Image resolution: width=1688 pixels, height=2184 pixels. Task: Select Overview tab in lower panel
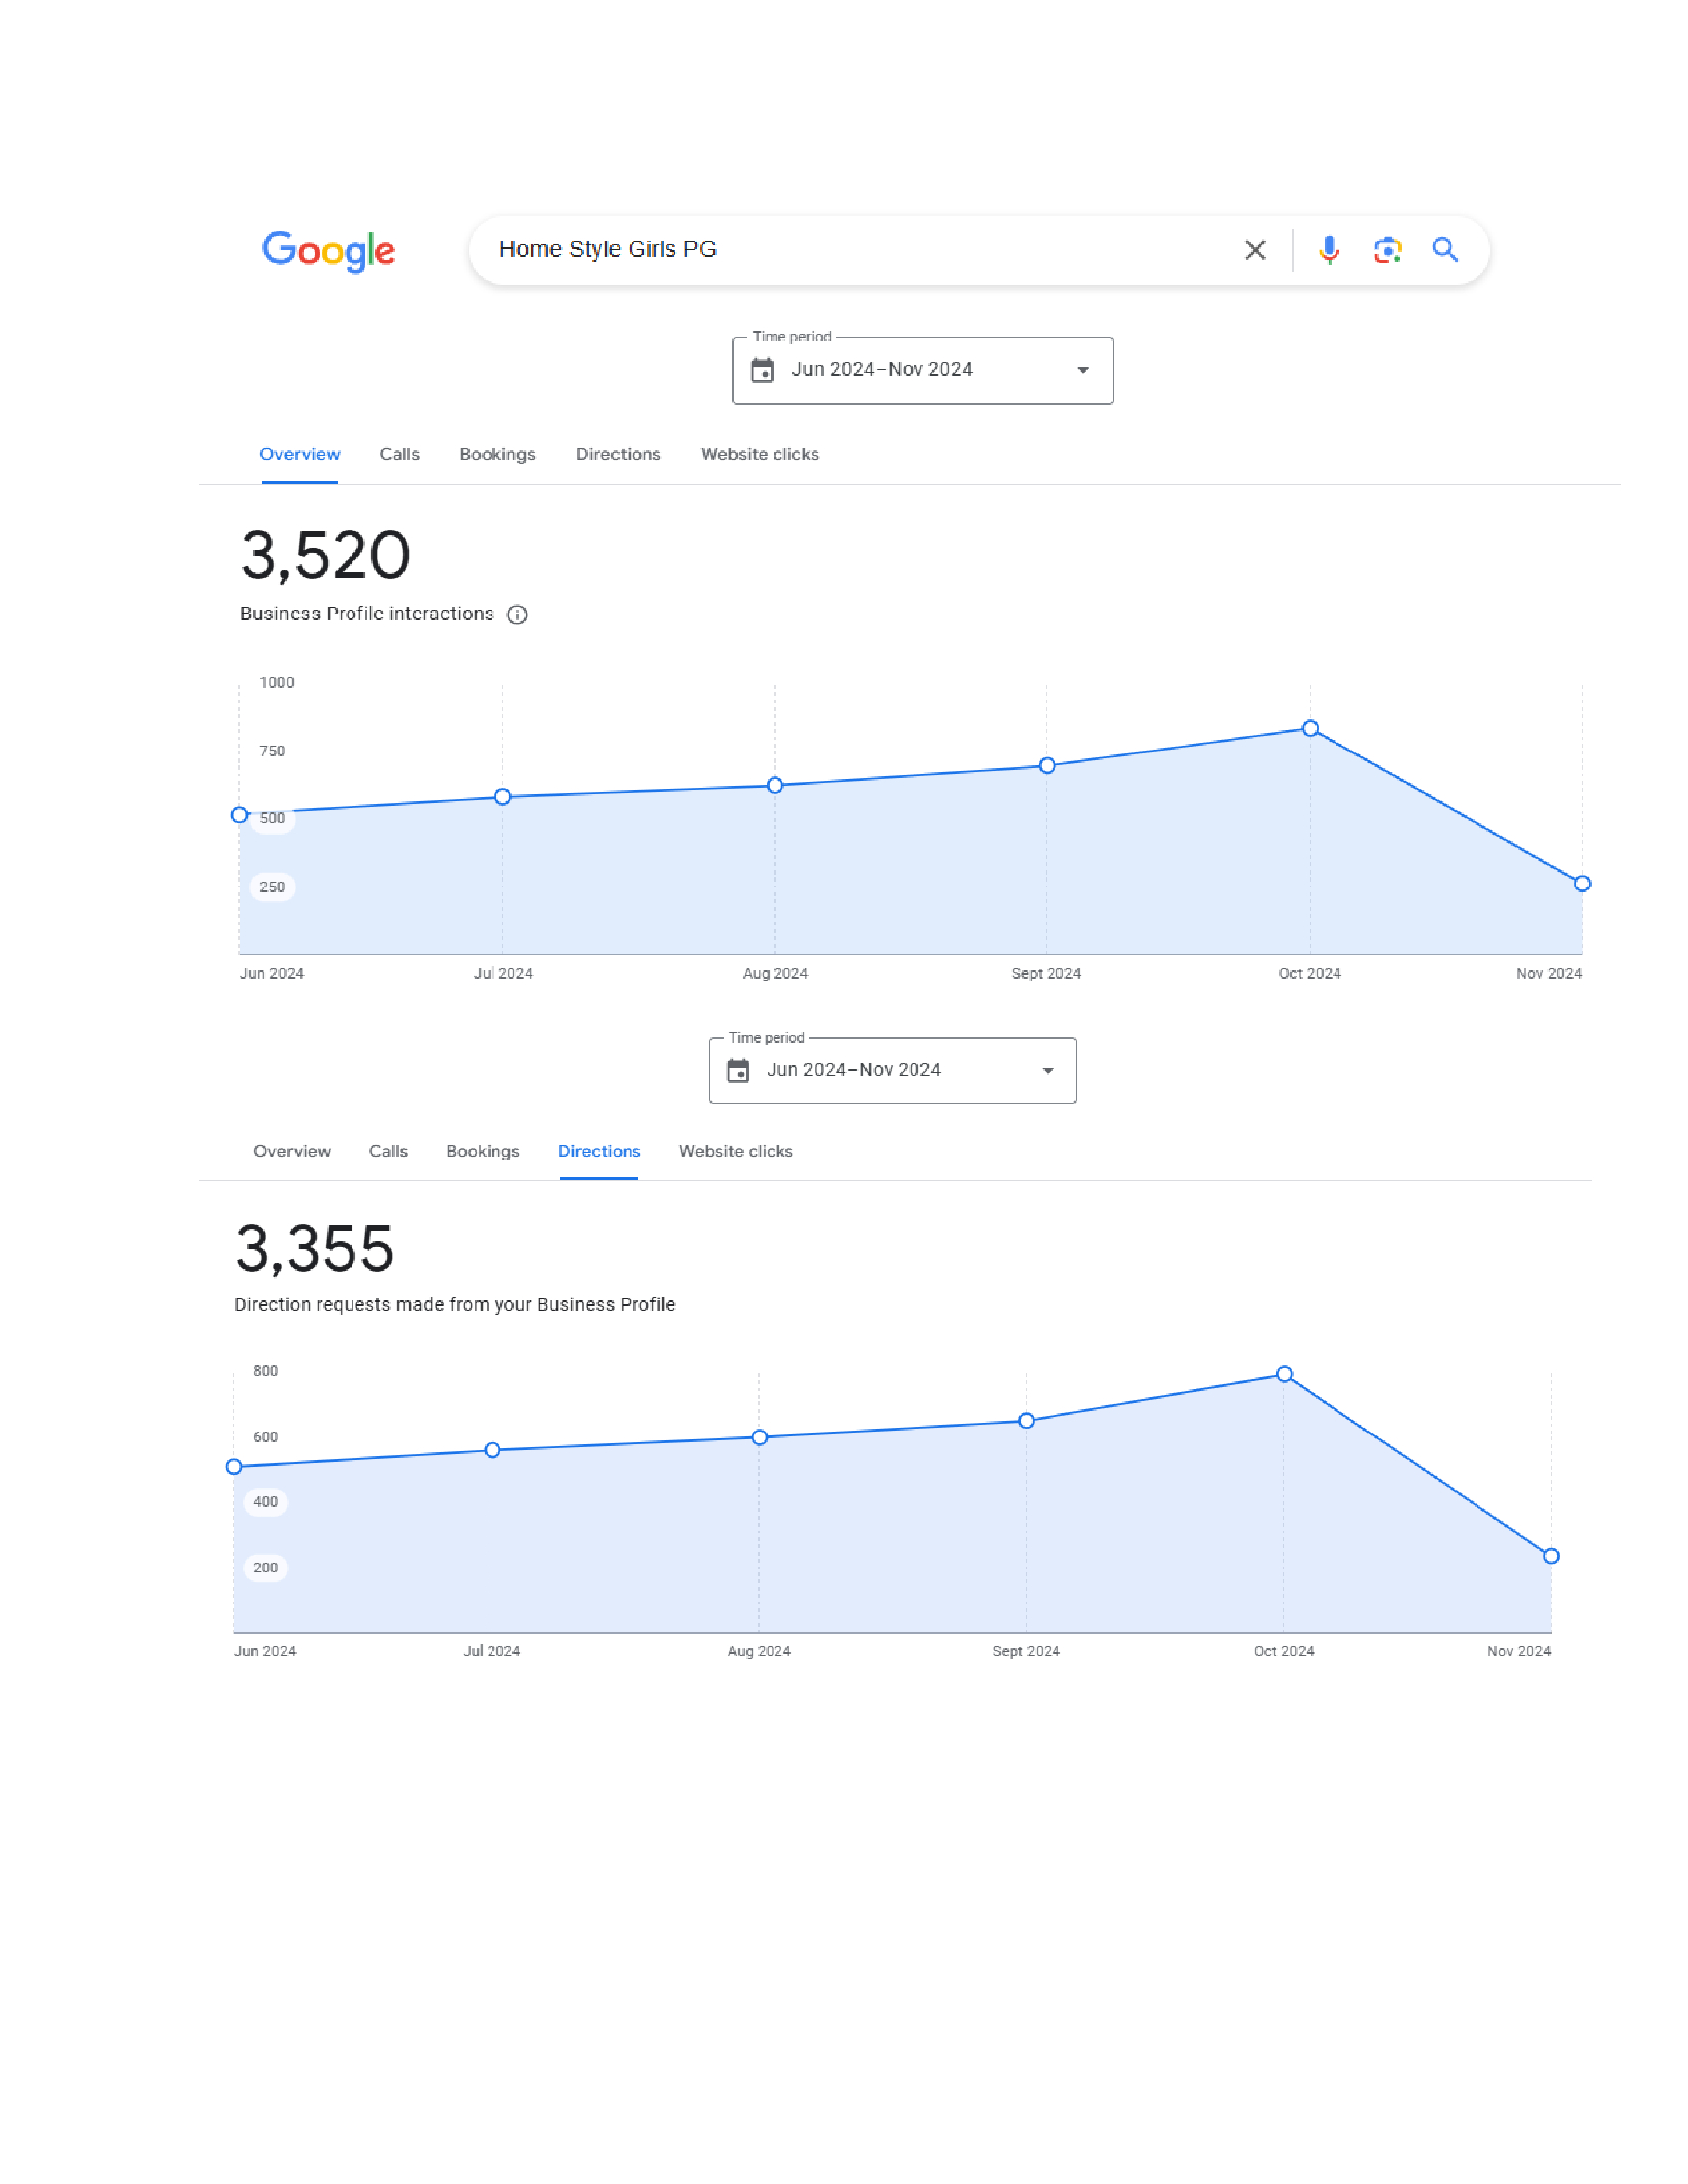click(x=291, y=1151)
